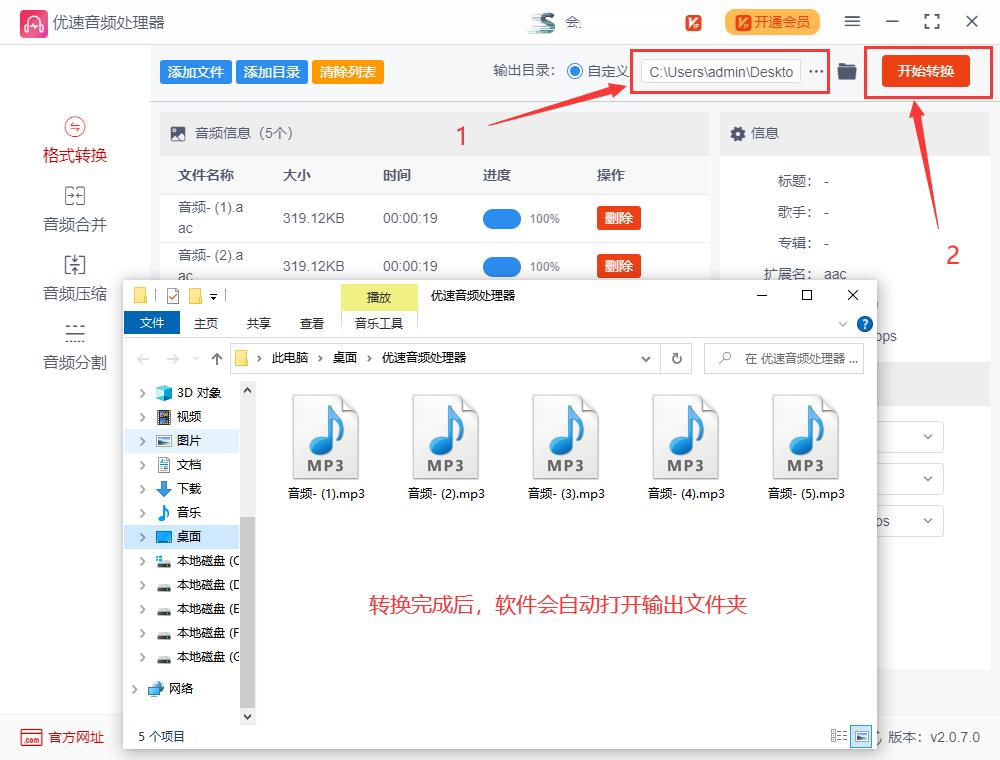Viewport: 1000px width, 760px height.
Task: Open the 主页 ribbon tab
Action: tap(205, 323)
